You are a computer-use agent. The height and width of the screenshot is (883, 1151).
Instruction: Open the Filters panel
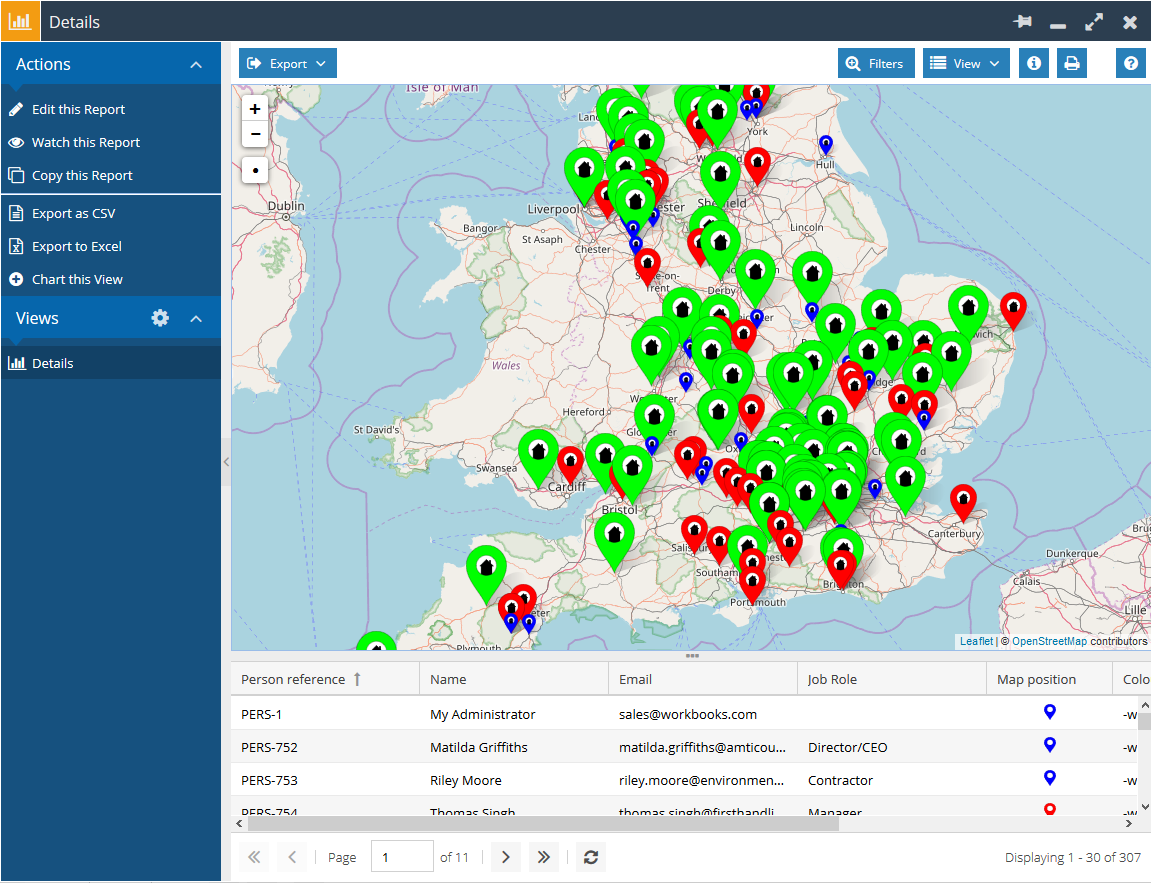click(x=876, y=64)
